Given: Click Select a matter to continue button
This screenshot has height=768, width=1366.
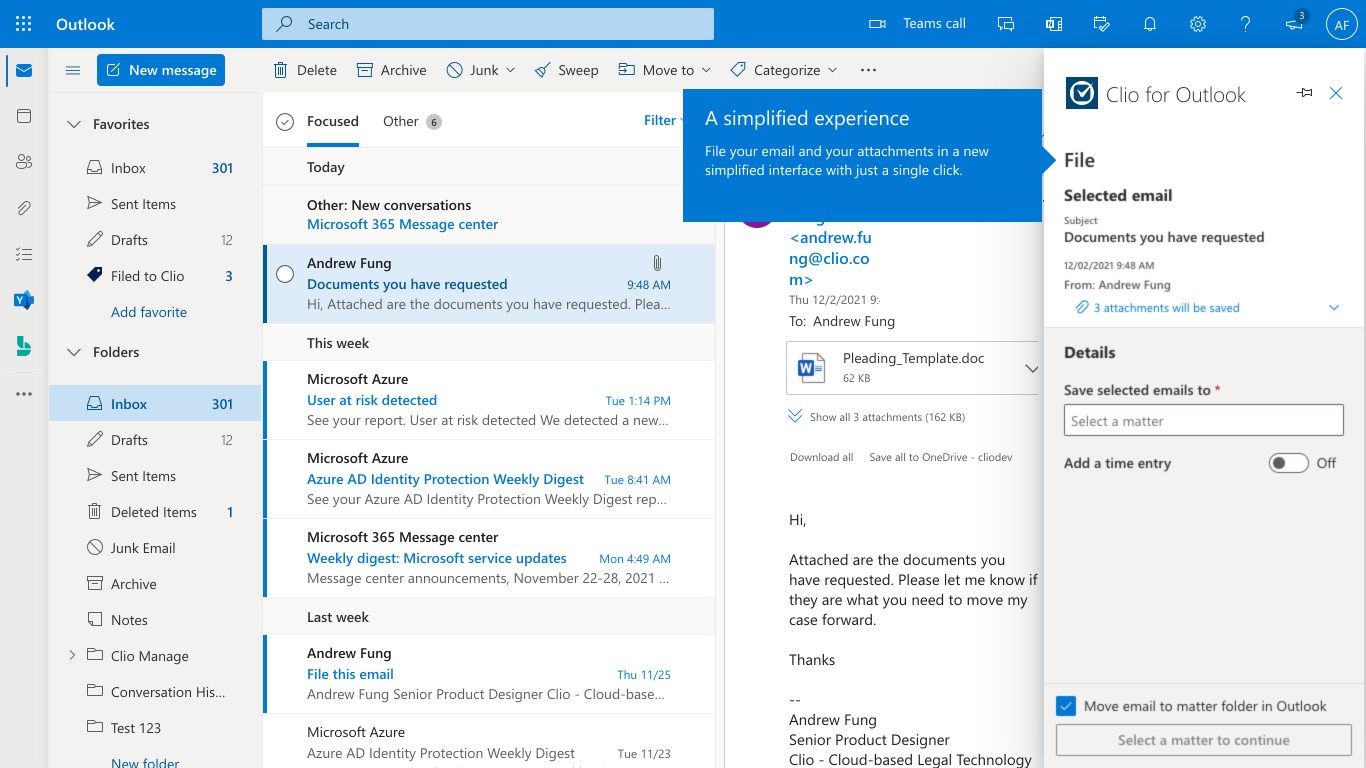Looking at the screenshot, I should coord(1204,740).
